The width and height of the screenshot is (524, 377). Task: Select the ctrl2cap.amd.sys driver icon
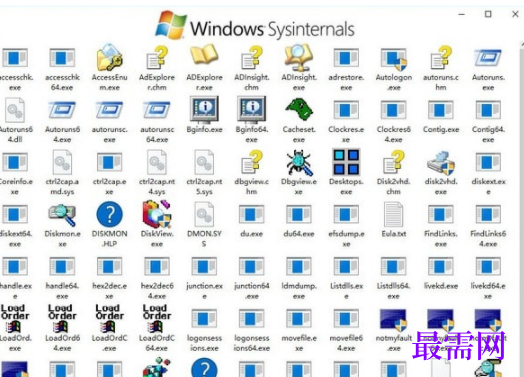62,162
